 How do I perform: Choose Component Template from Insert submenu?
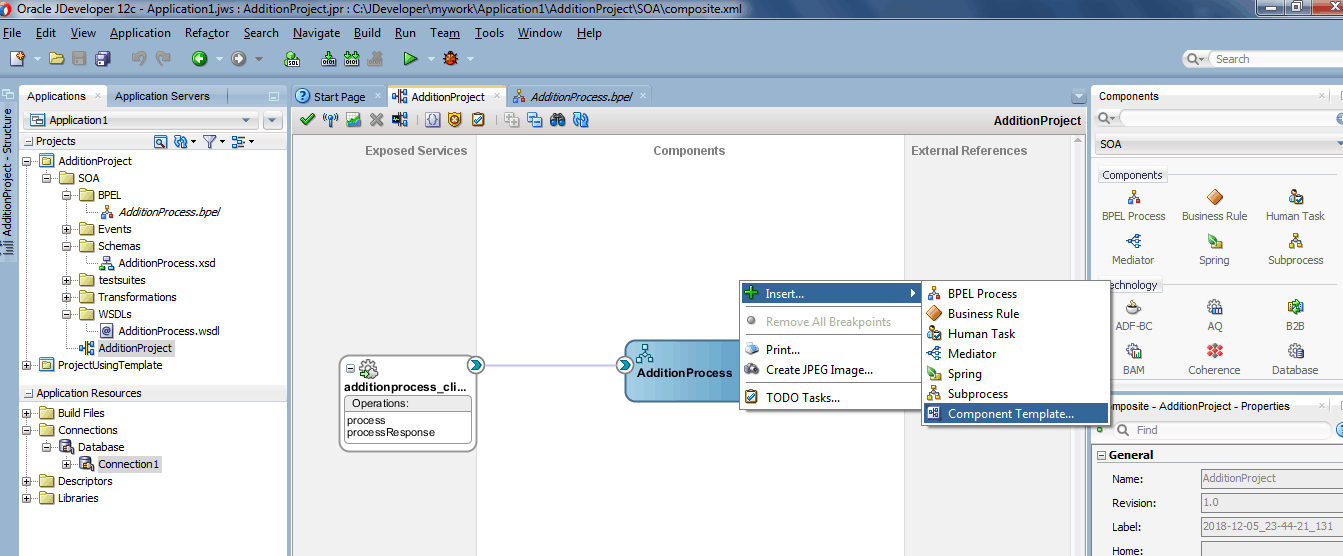[x=1015, y=414]
